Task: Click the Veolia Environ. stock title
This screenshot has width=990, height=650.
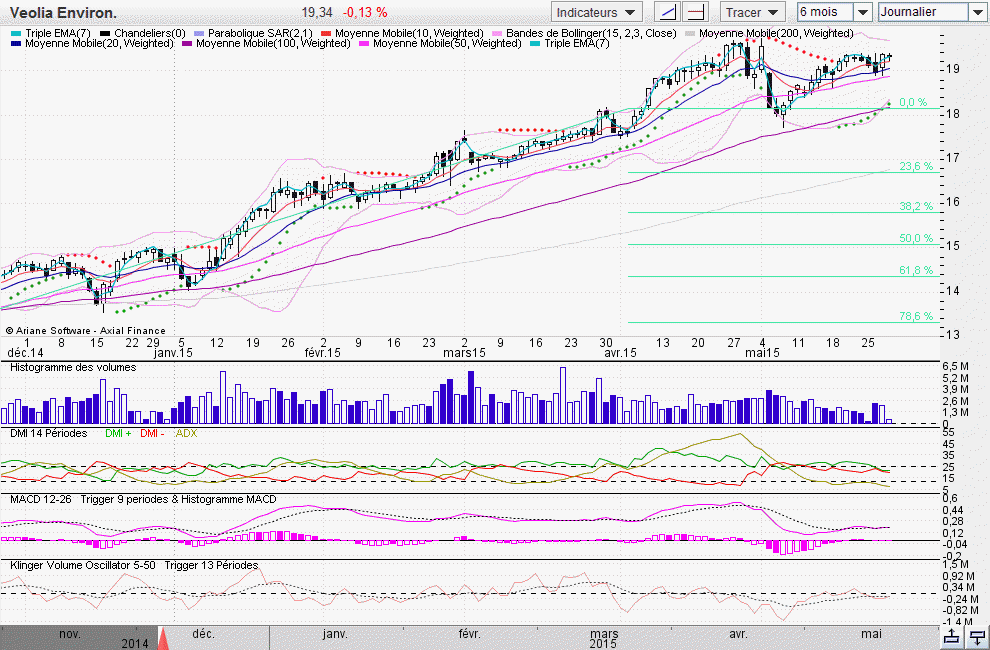Action: click(x=63, y=12)
